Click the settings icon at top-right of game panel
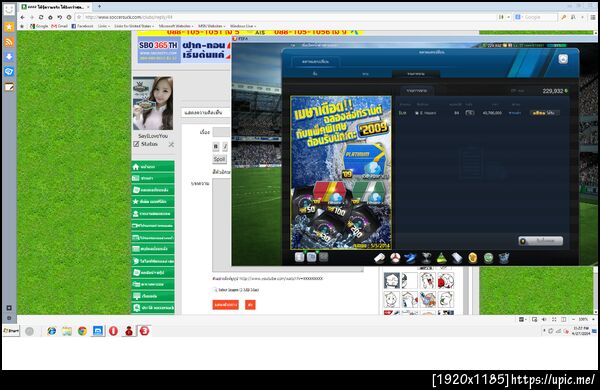600x390 pixels. pos(563,59)
